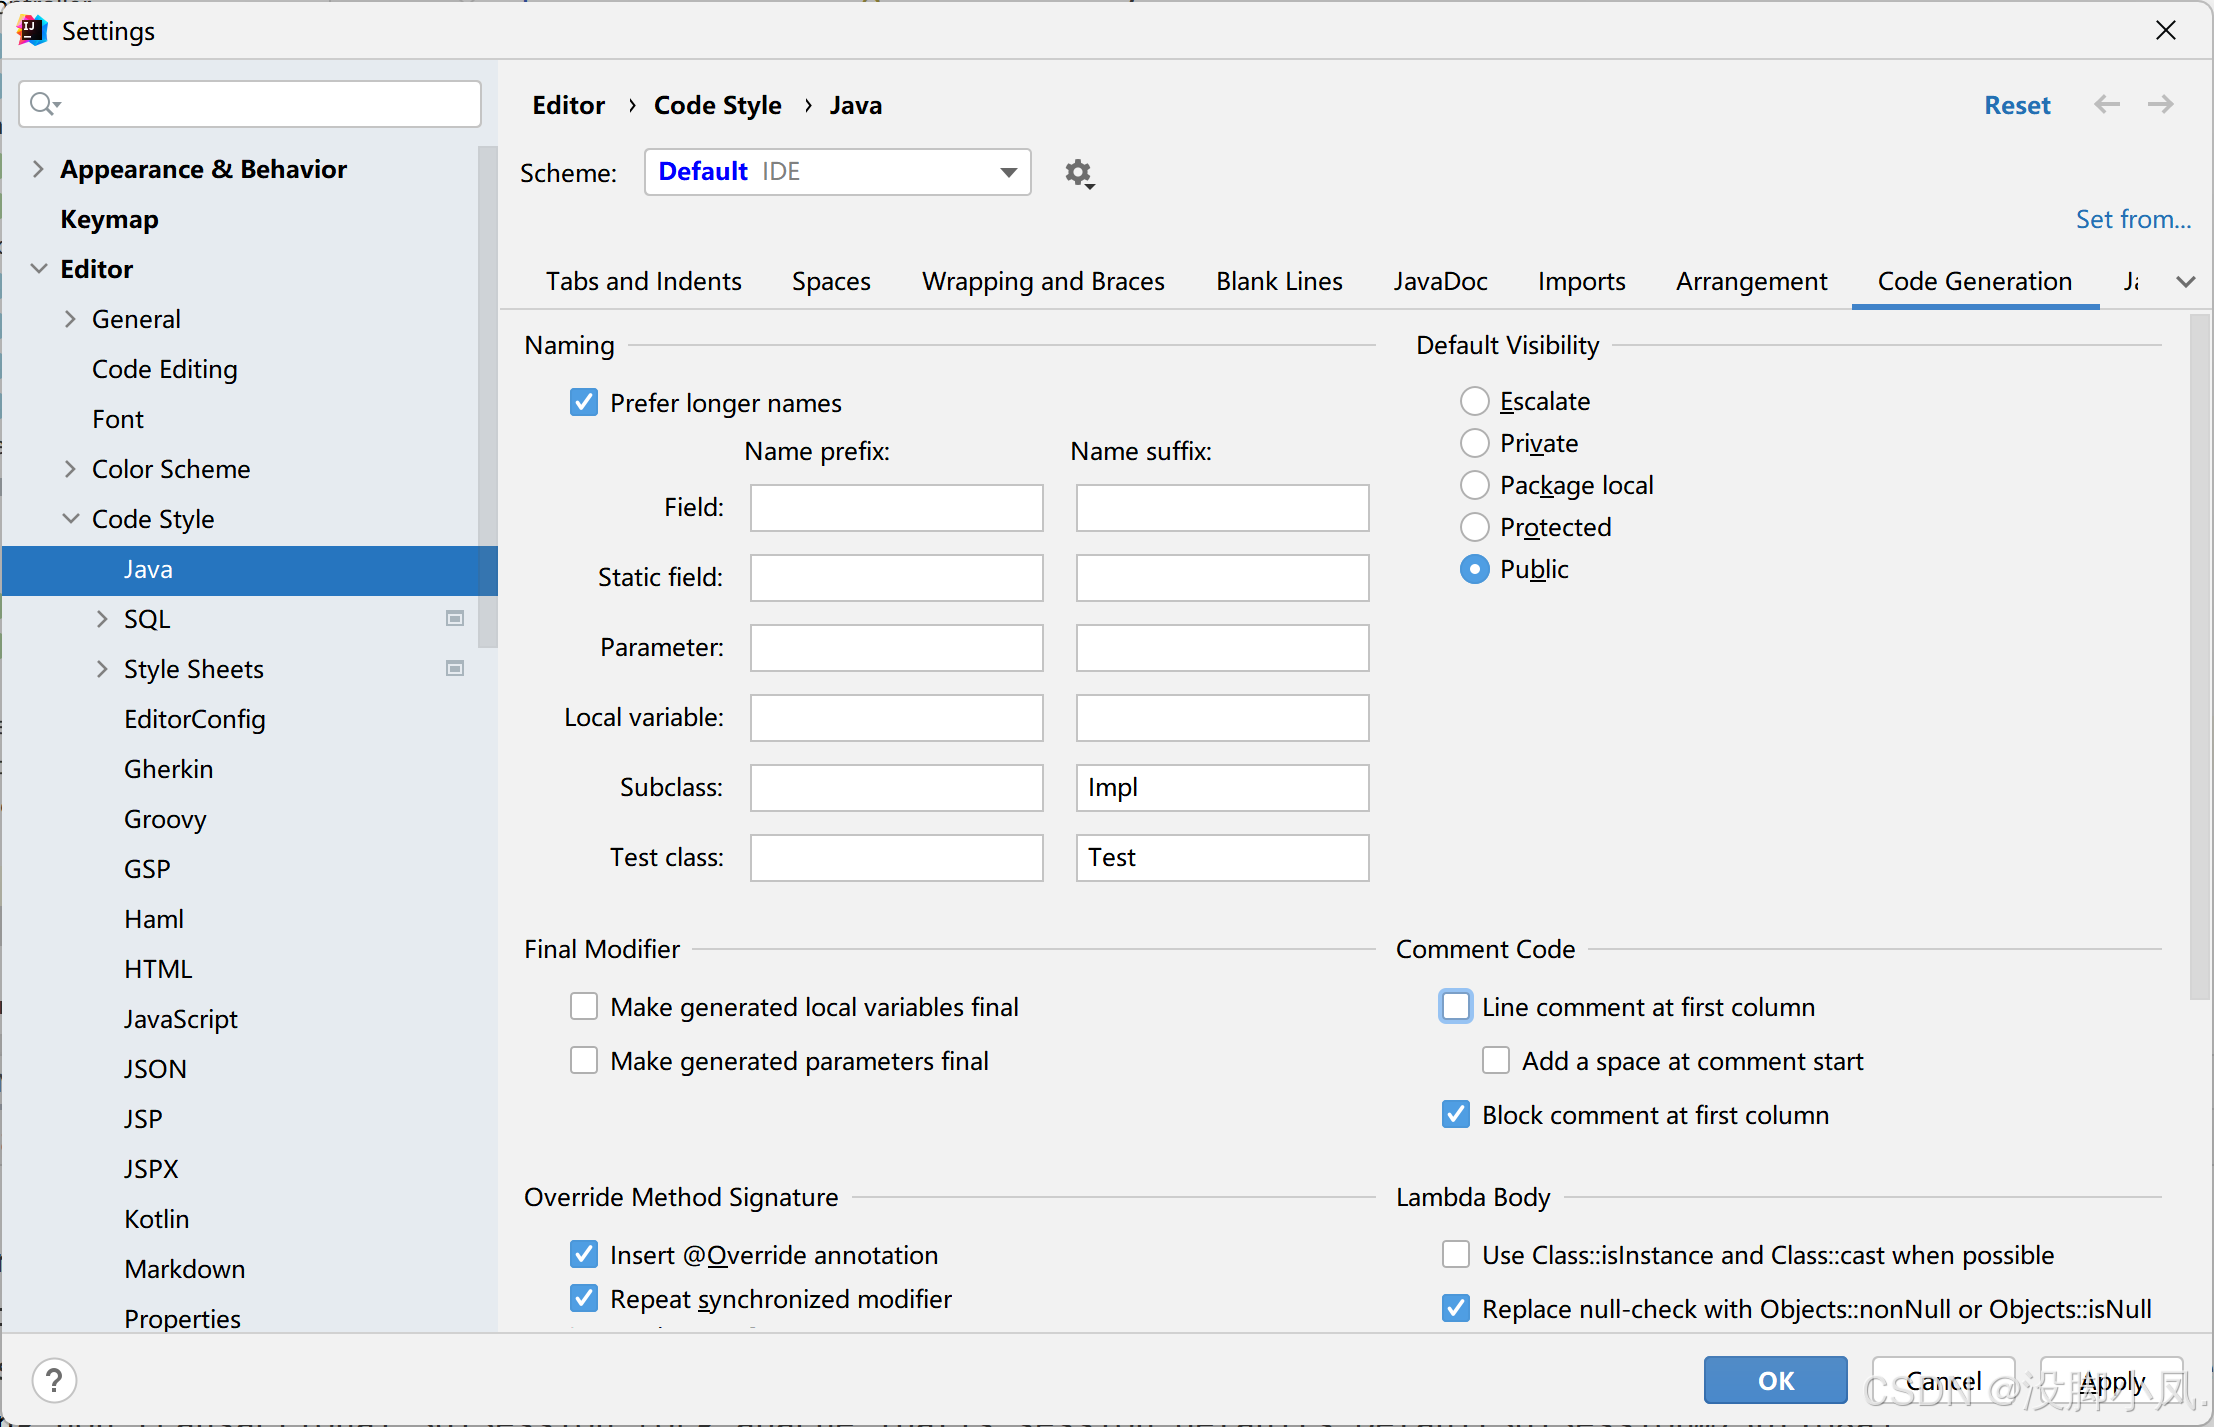2214x1427 pixels.
Task: Click the scheme gear settings icon
Action: (1078, 173)
